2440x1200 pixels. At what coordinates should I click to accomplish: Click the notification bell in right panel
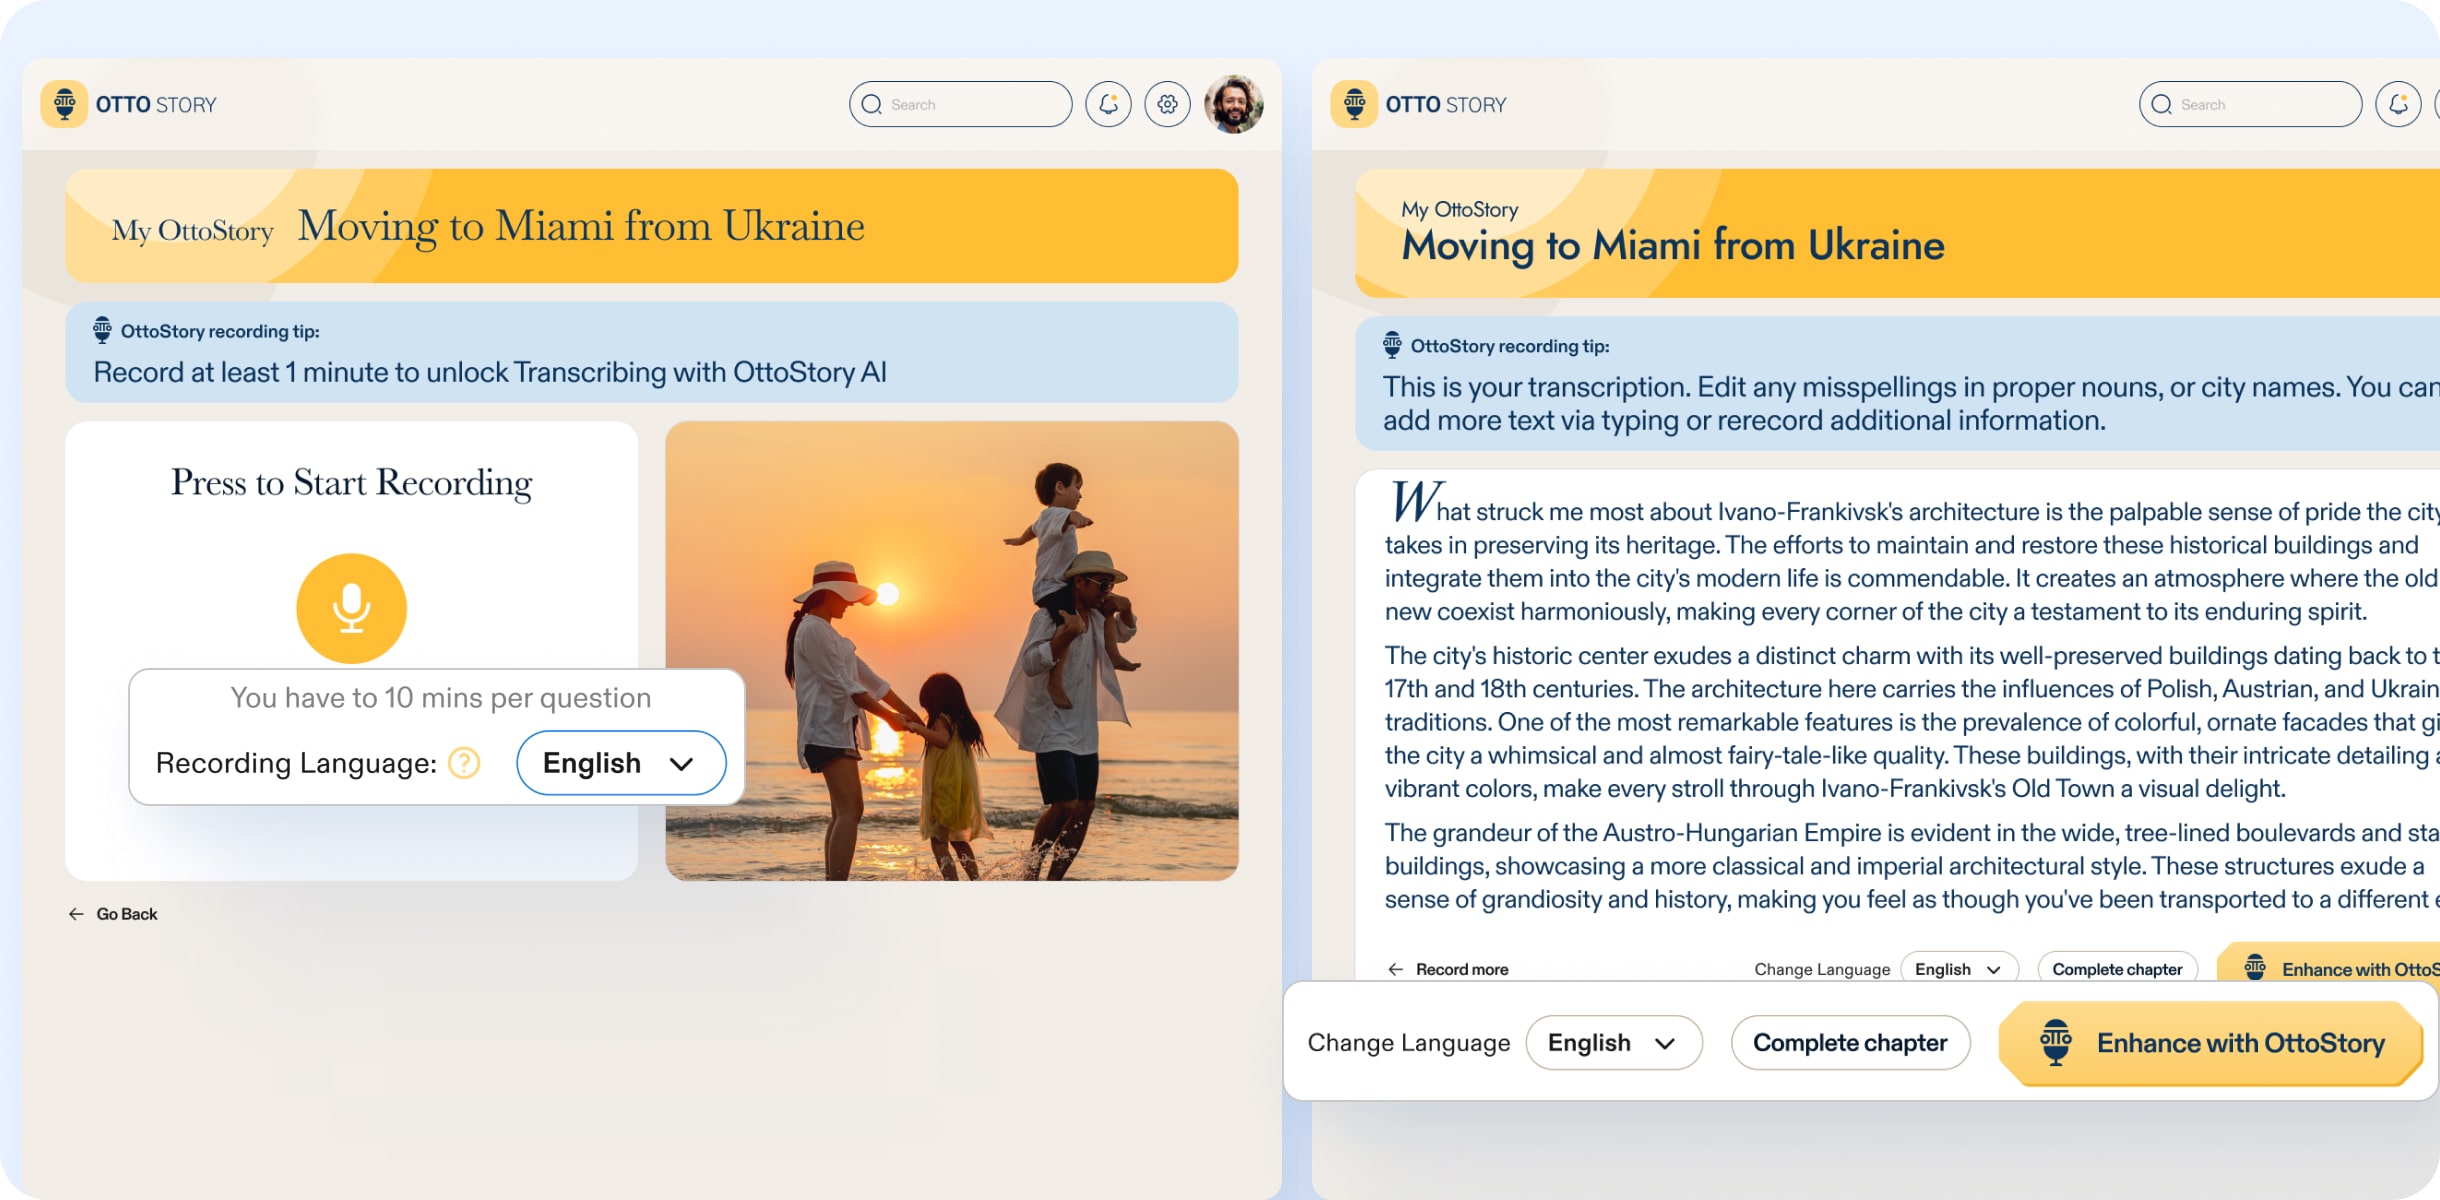pyautogui.click(x=2397, y=104)
